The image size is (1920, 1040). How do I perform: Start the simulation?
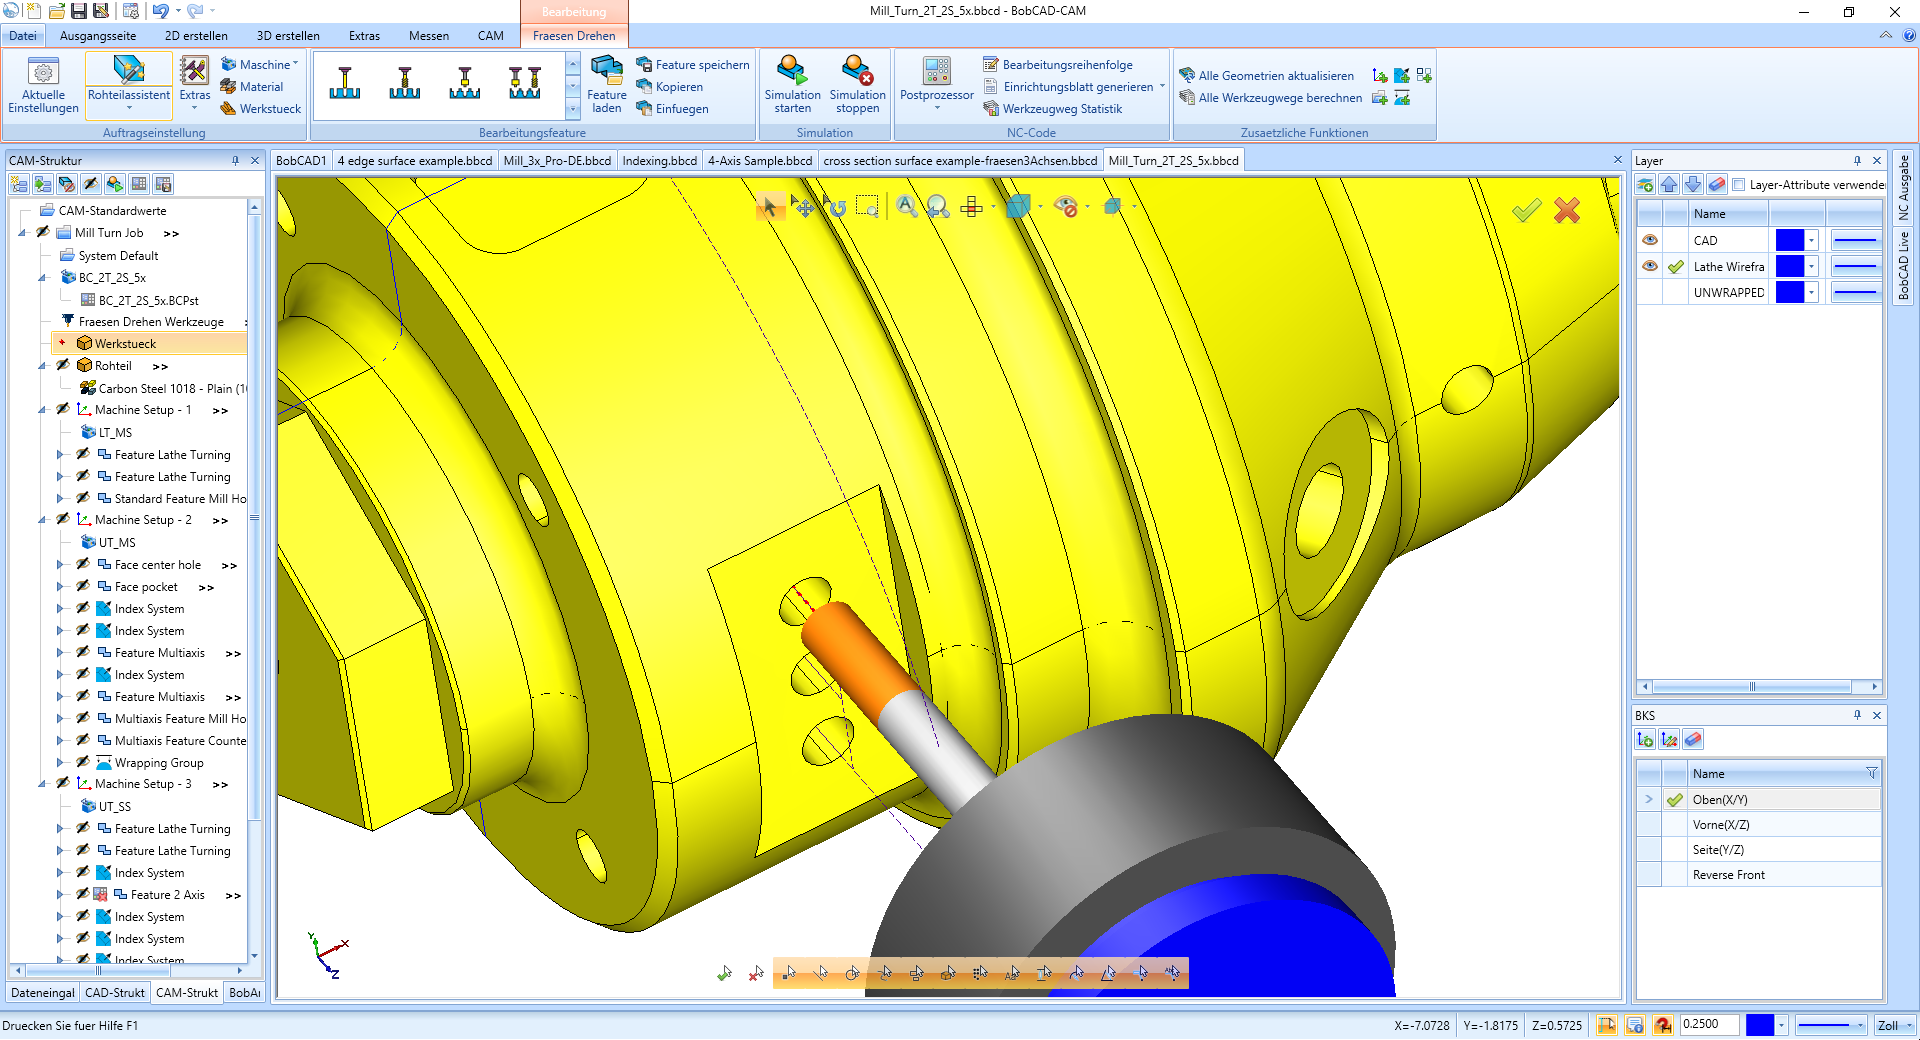coord(792,85)
